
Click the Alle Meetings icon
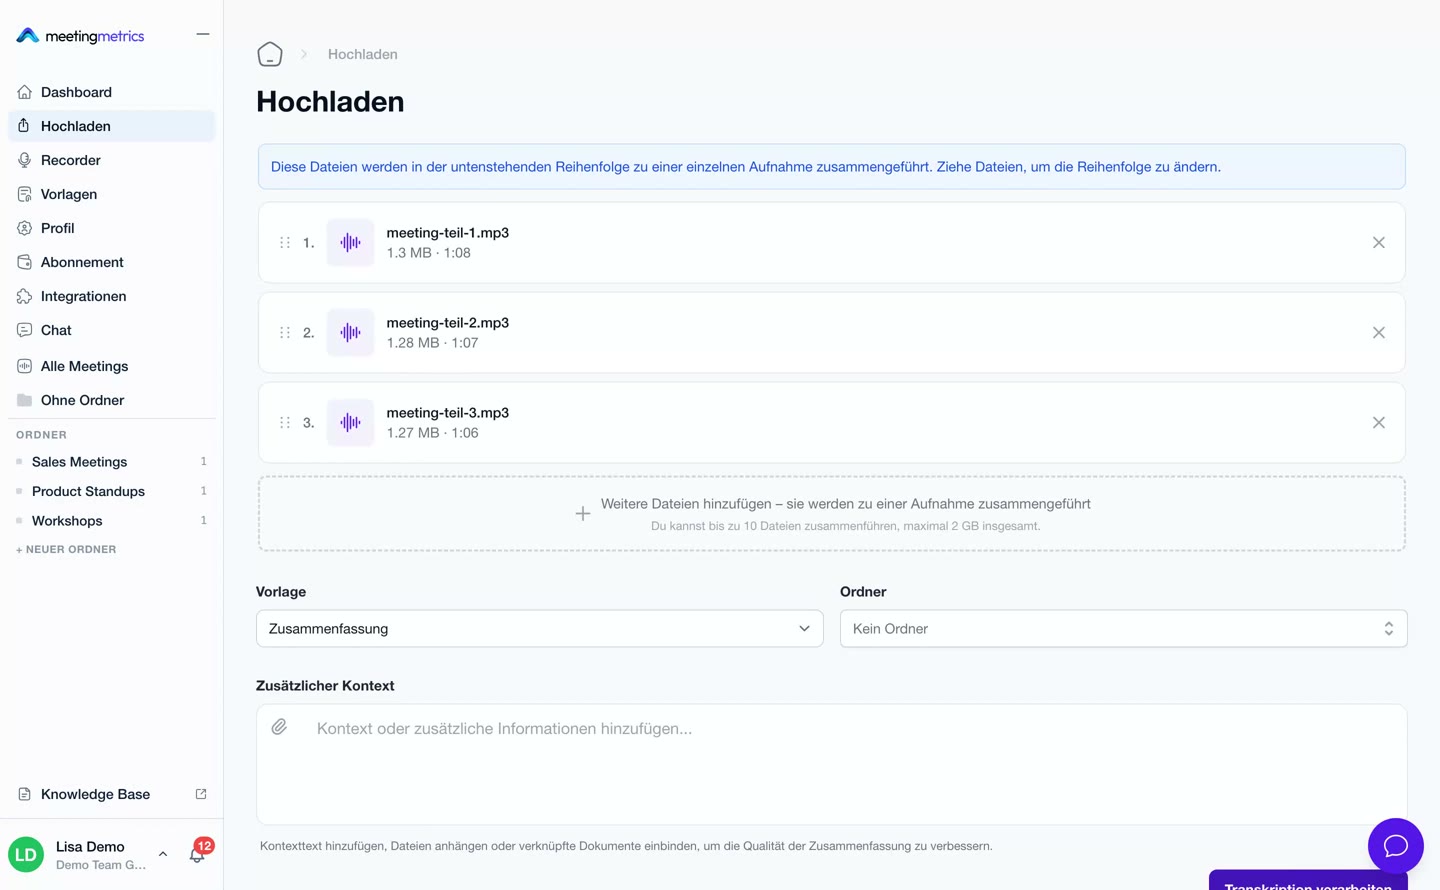click(x=25, y=366)
